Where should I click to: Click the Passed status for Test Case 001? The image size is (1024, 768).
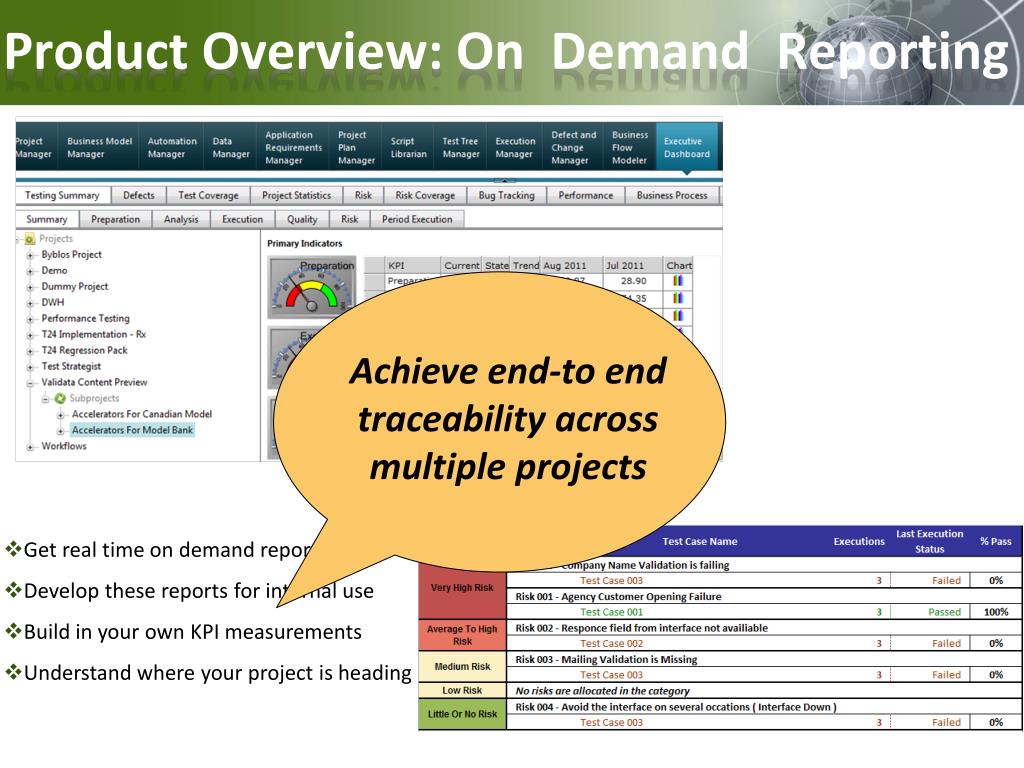pos(944,612)
